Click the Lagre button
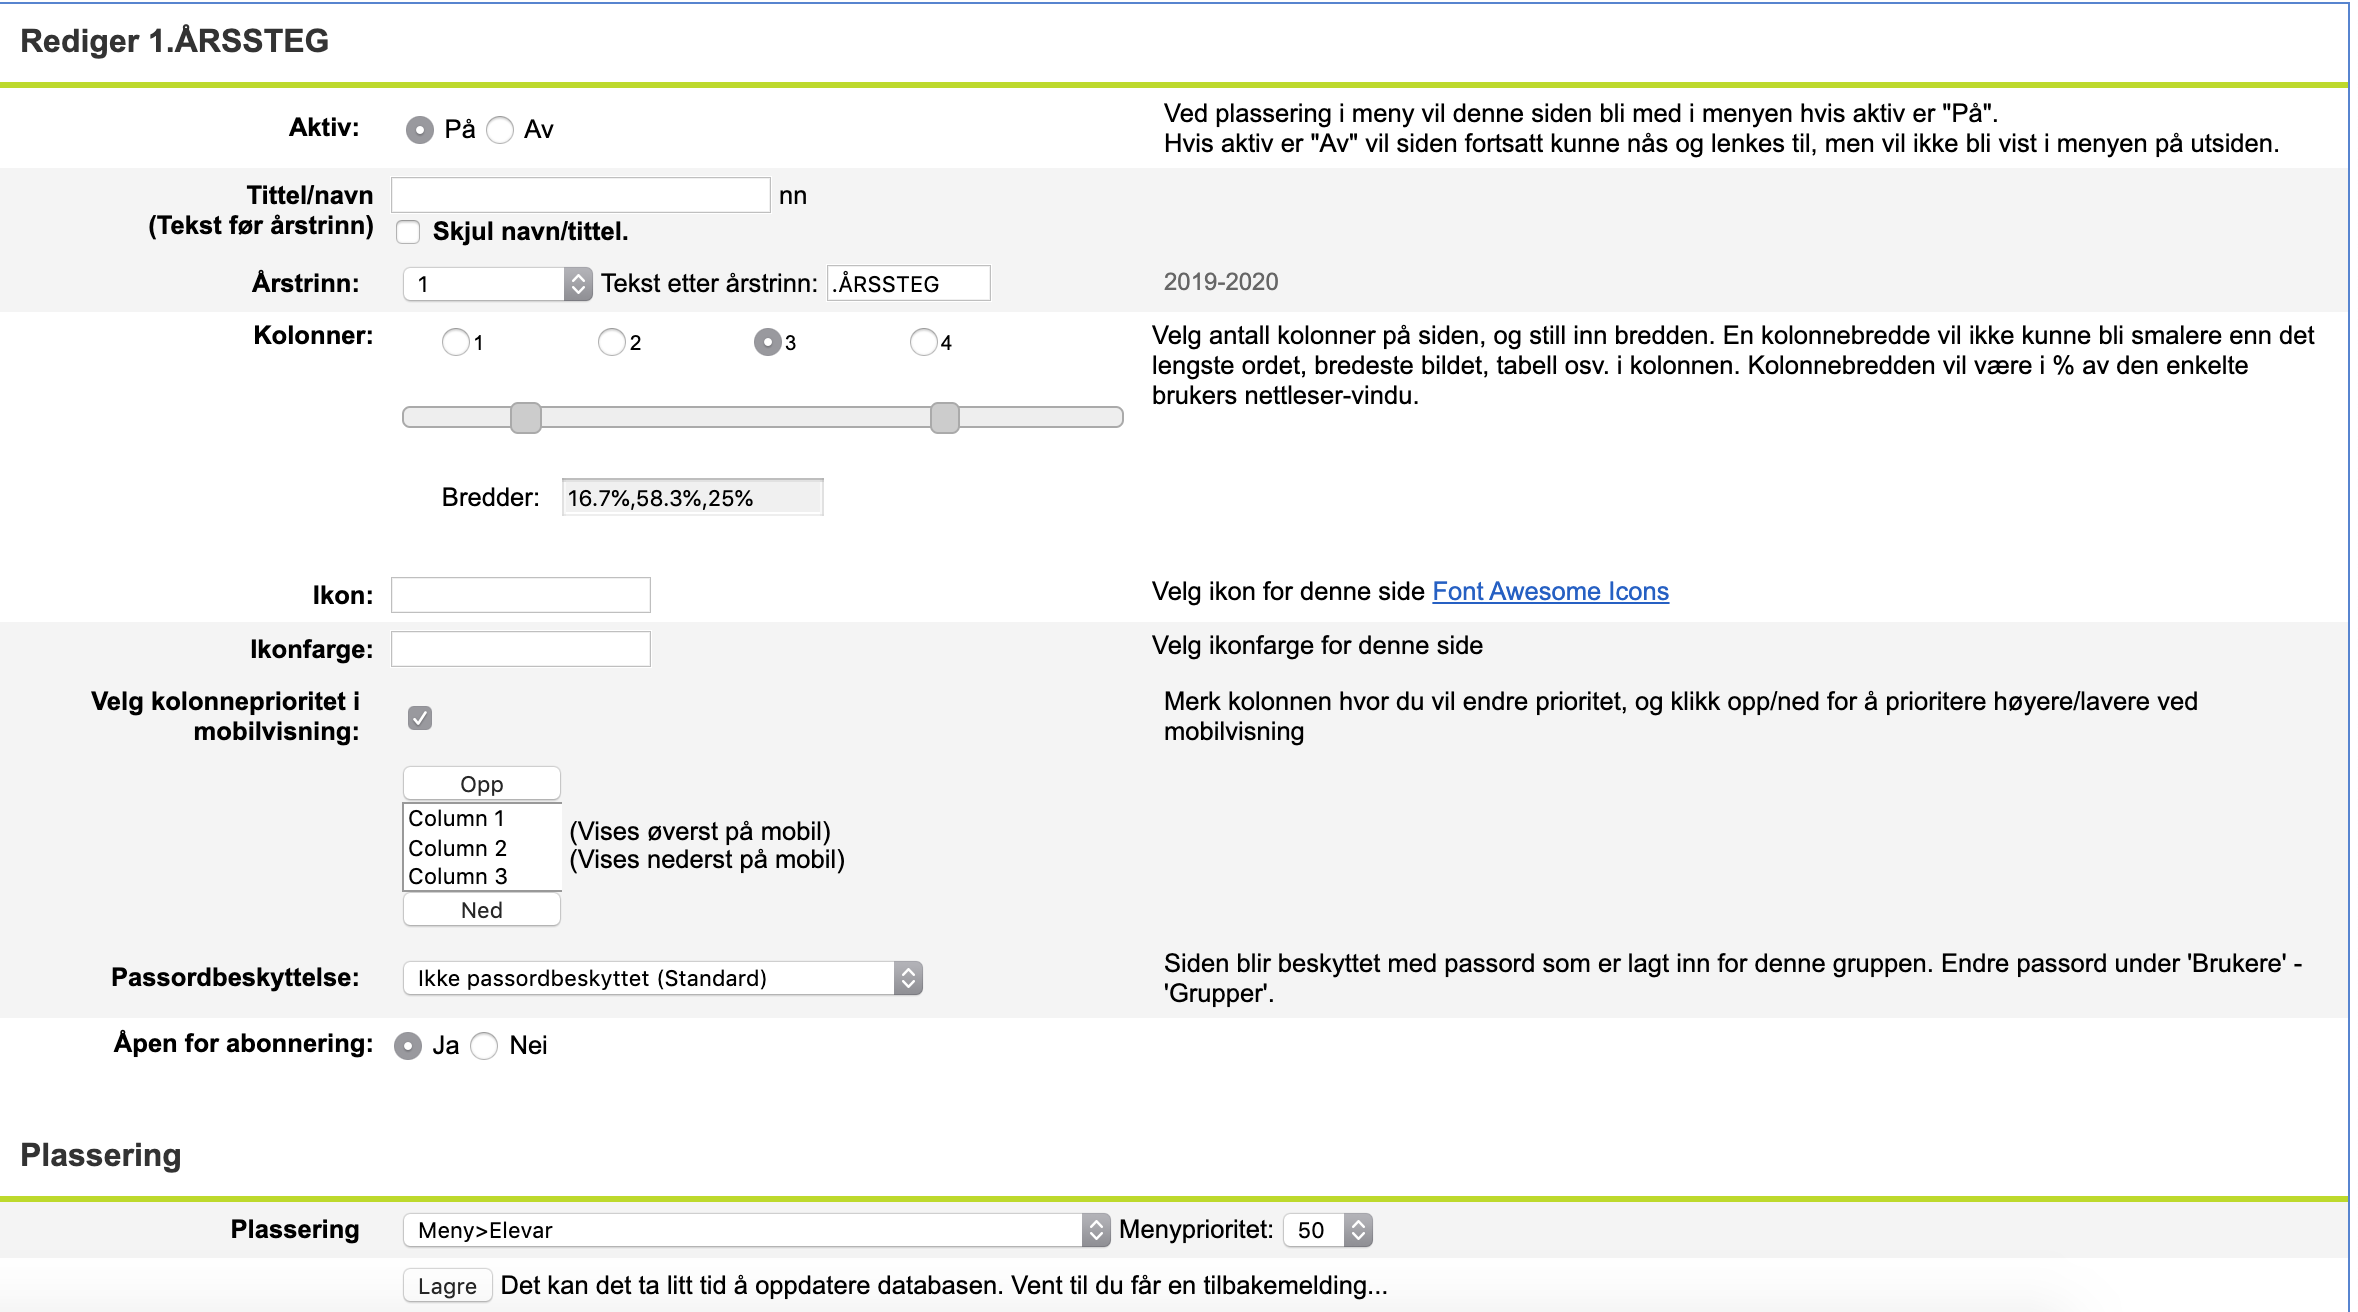 coord(447,1286)
